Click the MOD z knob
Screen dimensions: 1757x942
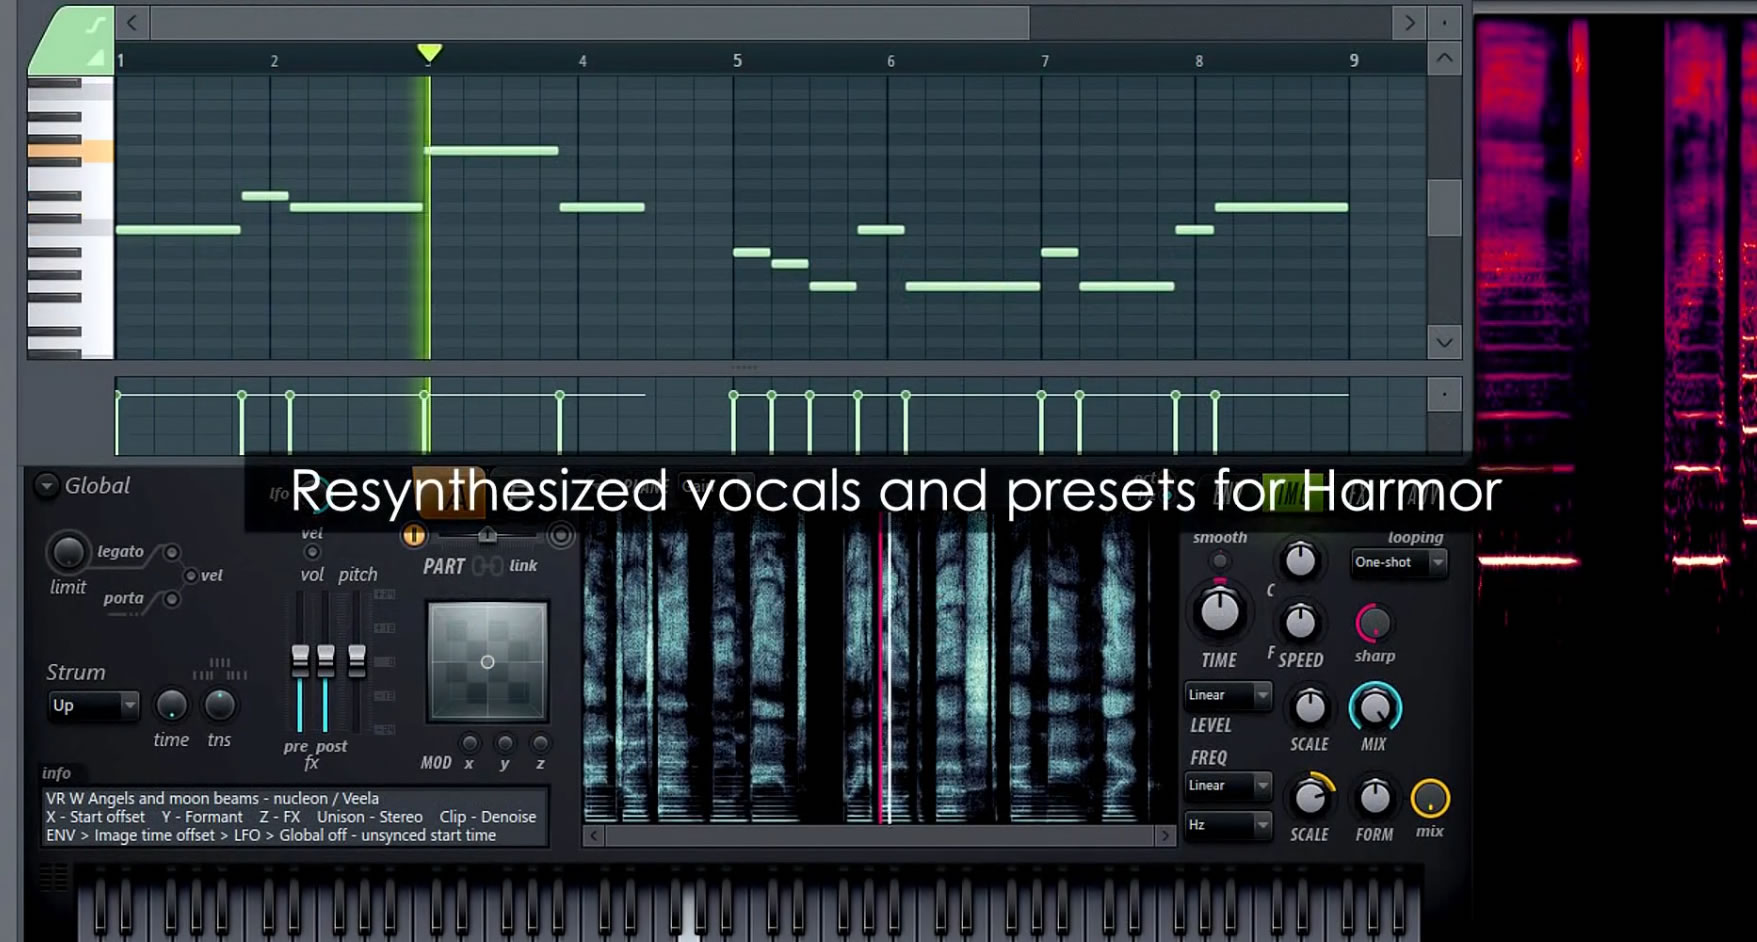click(x=540, y=743)
